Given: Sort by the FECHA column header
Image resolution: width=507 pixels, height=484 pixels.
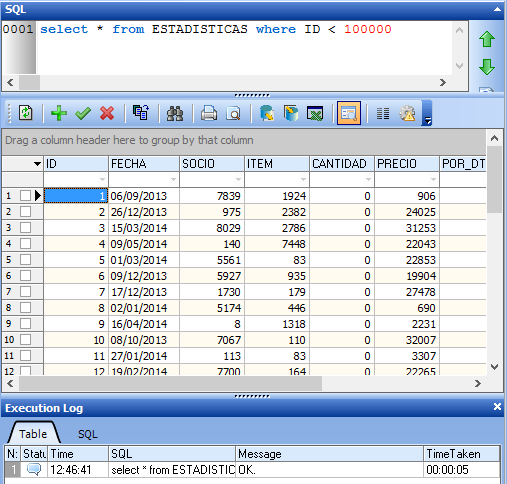Looking at the screenshot, I should click(x=144, y=164).
